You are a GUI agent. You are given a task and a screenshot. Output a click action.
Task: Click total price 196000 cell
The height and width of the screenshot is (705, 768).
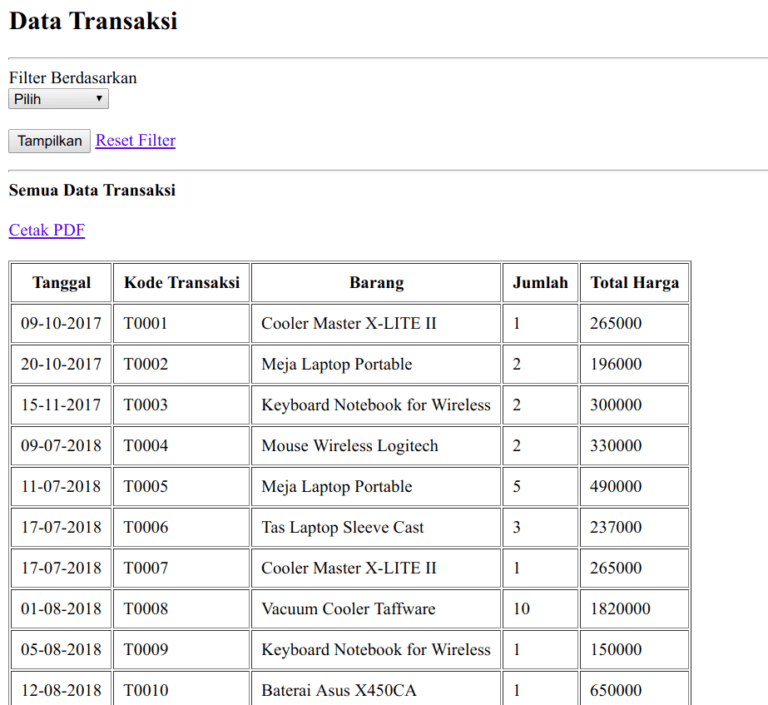point(634,364)
